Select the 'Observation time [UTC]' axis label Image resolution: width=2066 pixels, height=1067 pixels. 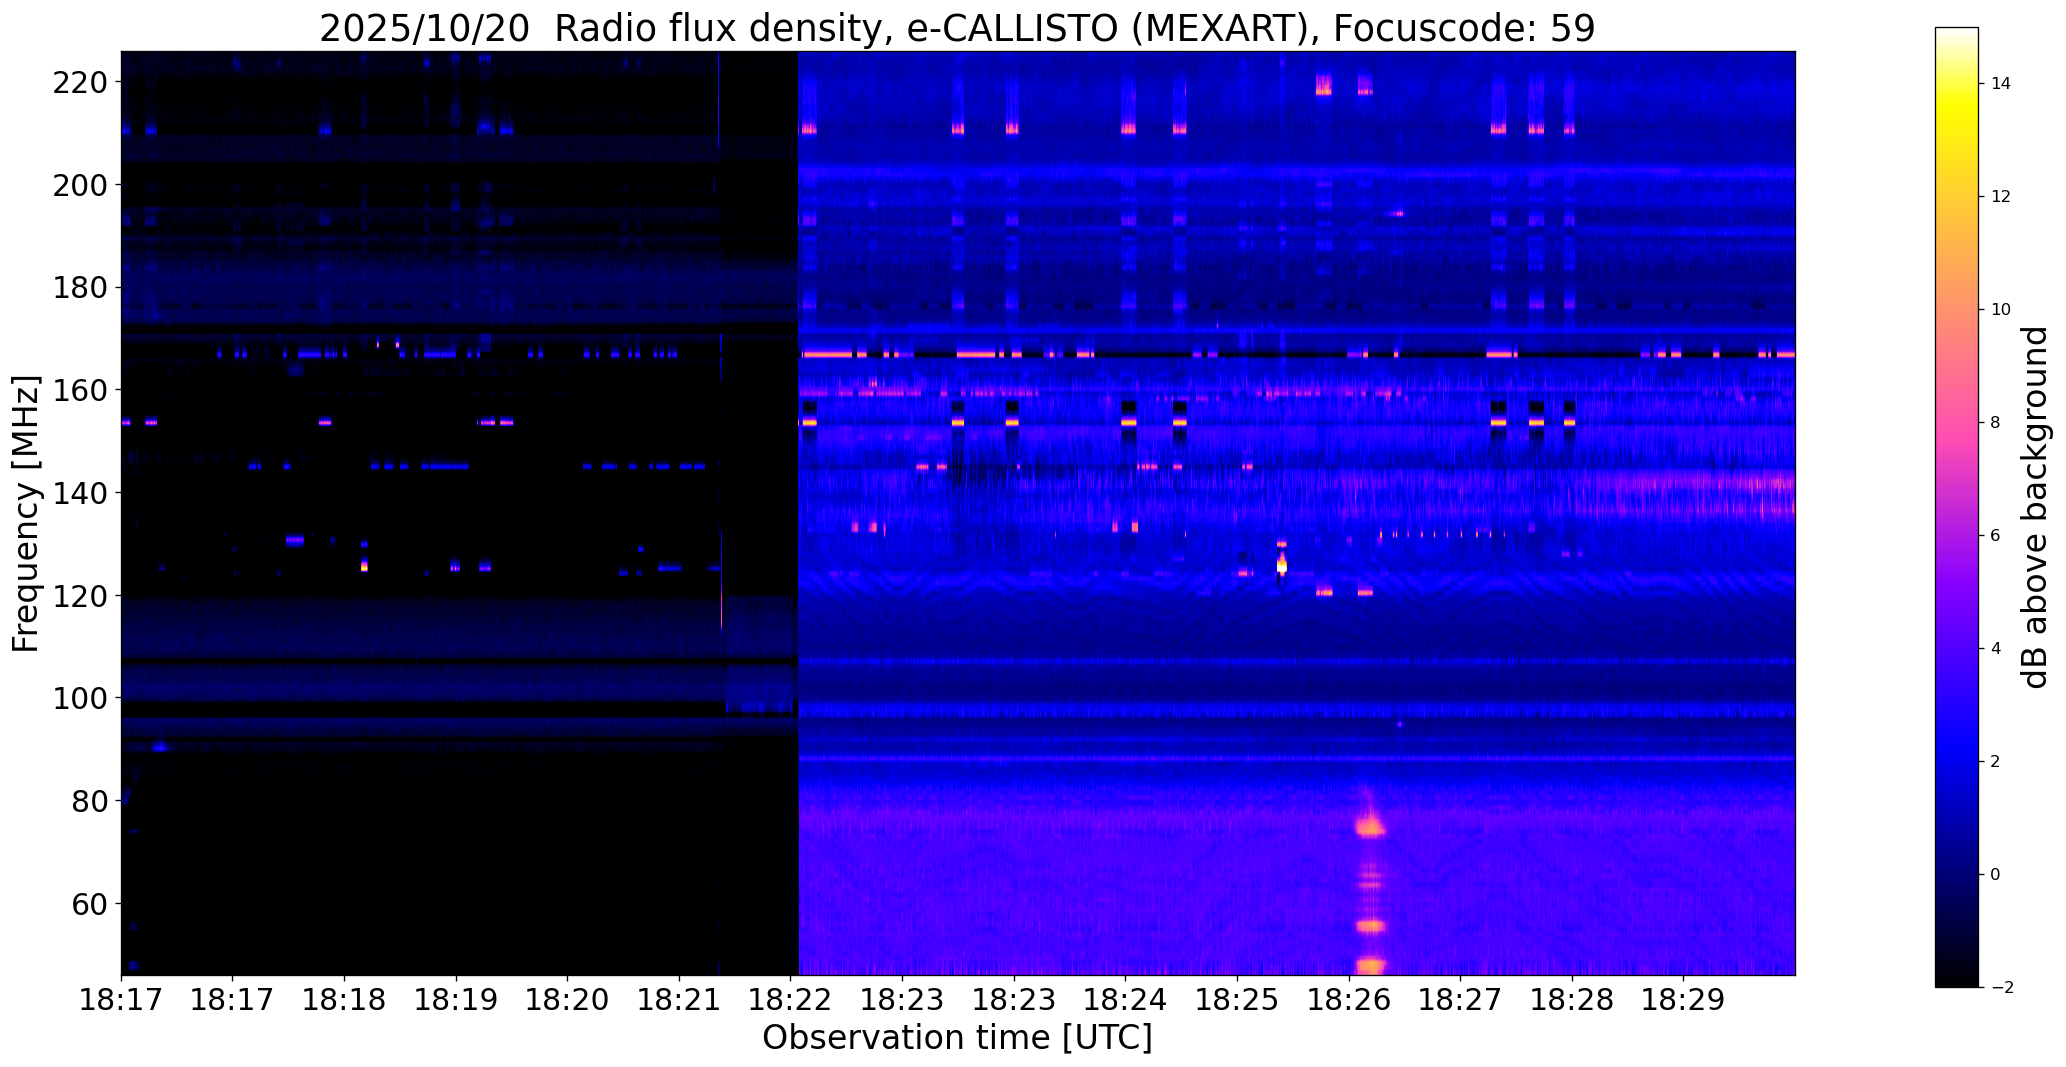pyautogui.click(x=957, y=1038)
